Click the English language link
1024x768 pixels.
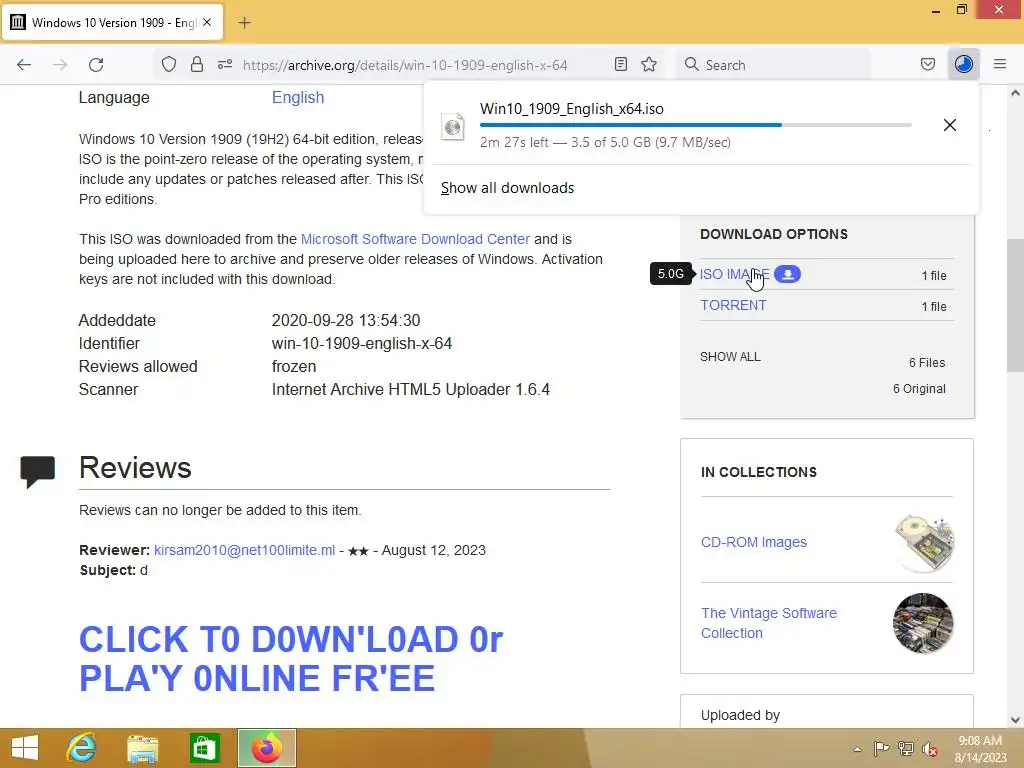298,97
